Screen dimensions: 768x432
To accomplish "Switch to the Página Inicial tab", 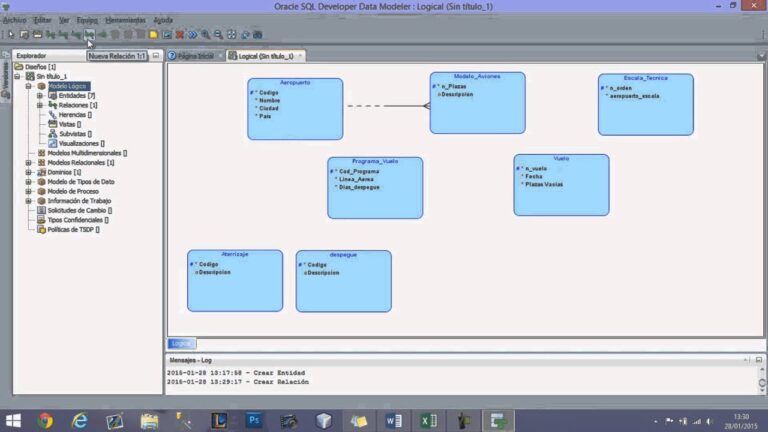I will coord(195,56).
